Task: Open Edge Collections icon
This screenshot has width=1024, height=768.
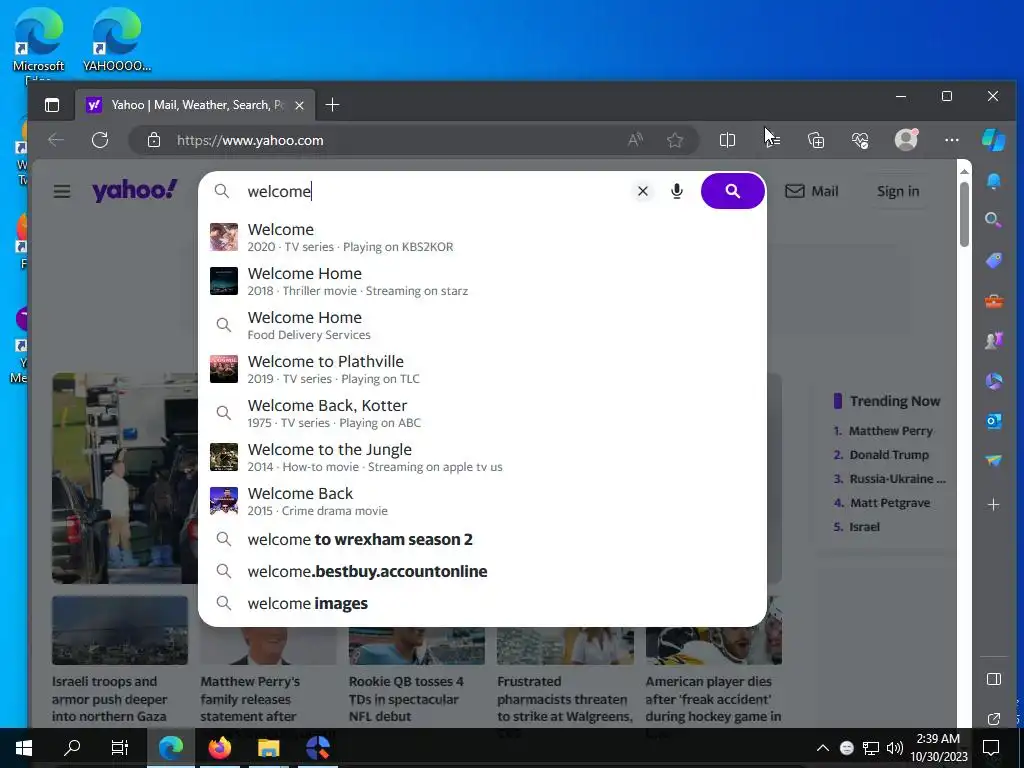Action: (x=816, y=140)
